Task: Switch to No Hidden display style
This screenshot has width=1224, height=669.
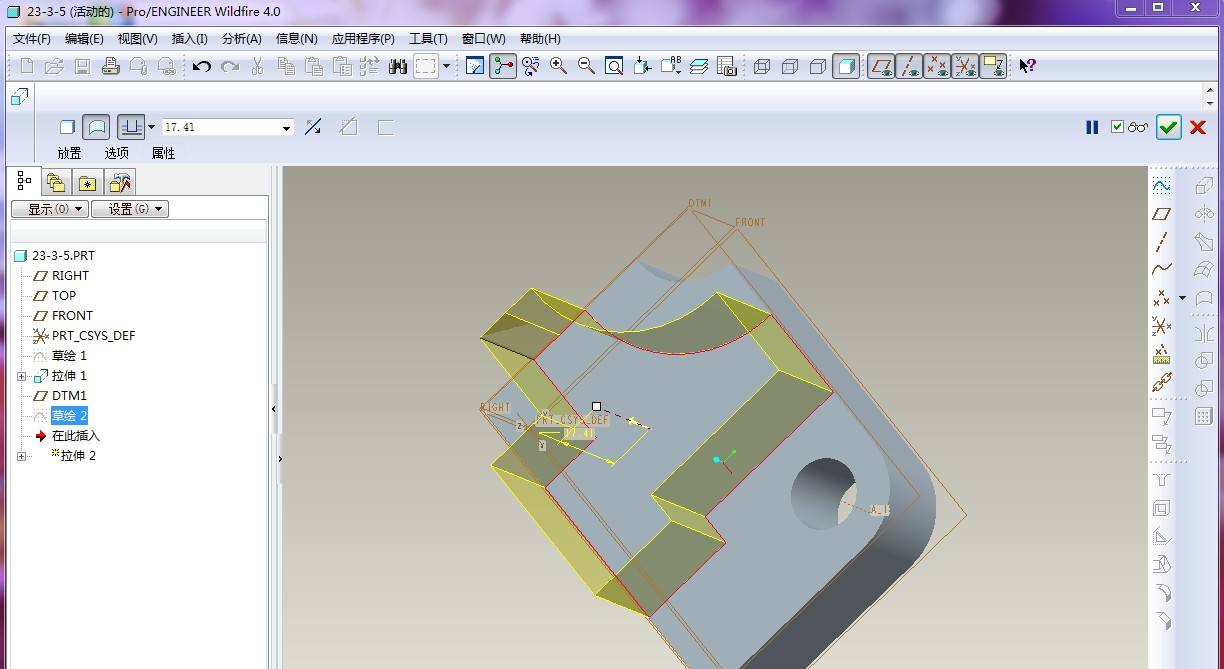Action: 818,66
